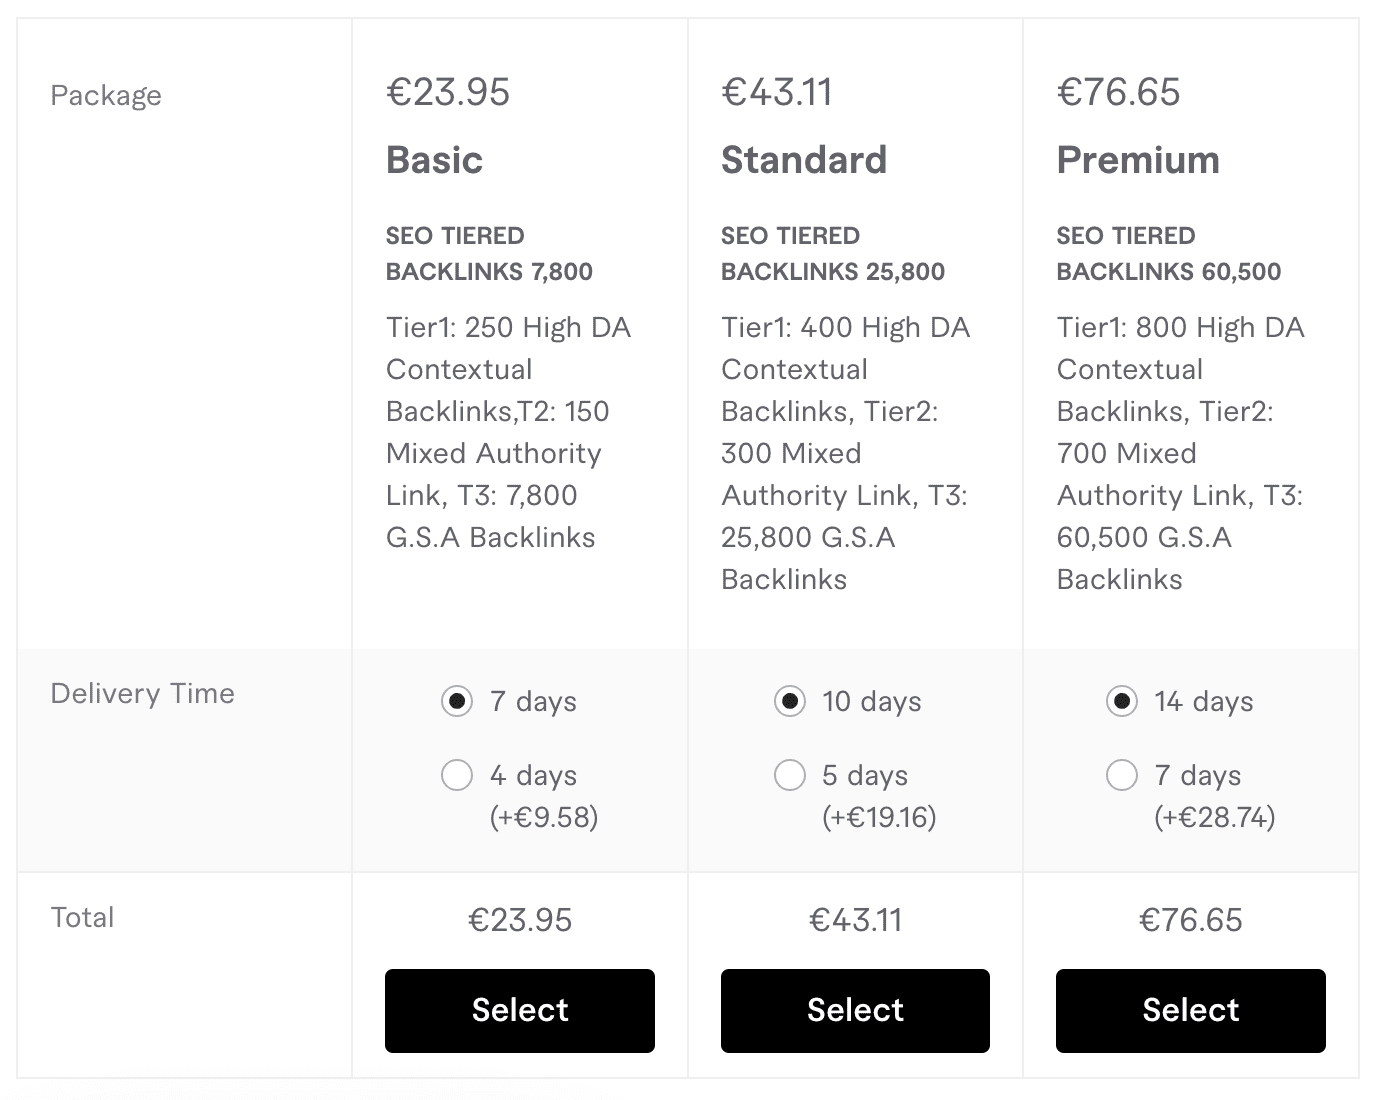Select the 10 days delivery for Standard package
This screenshot has width=1386, height=1100.
[791, 701]
